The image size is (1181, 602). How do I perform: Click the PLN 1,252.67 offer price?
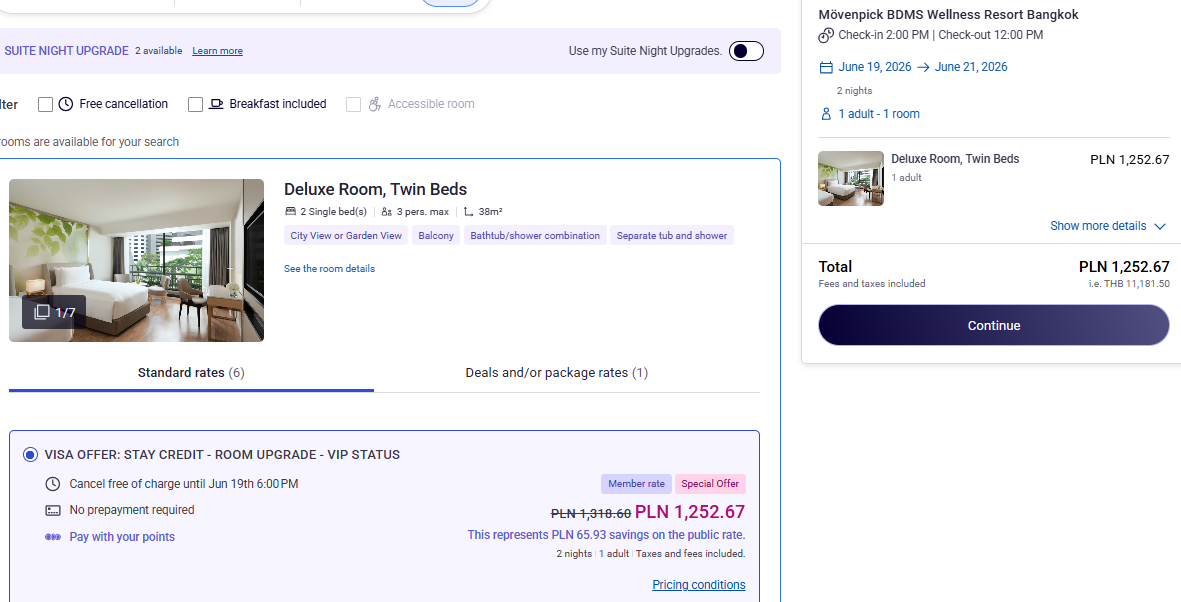tap(690, 512)
